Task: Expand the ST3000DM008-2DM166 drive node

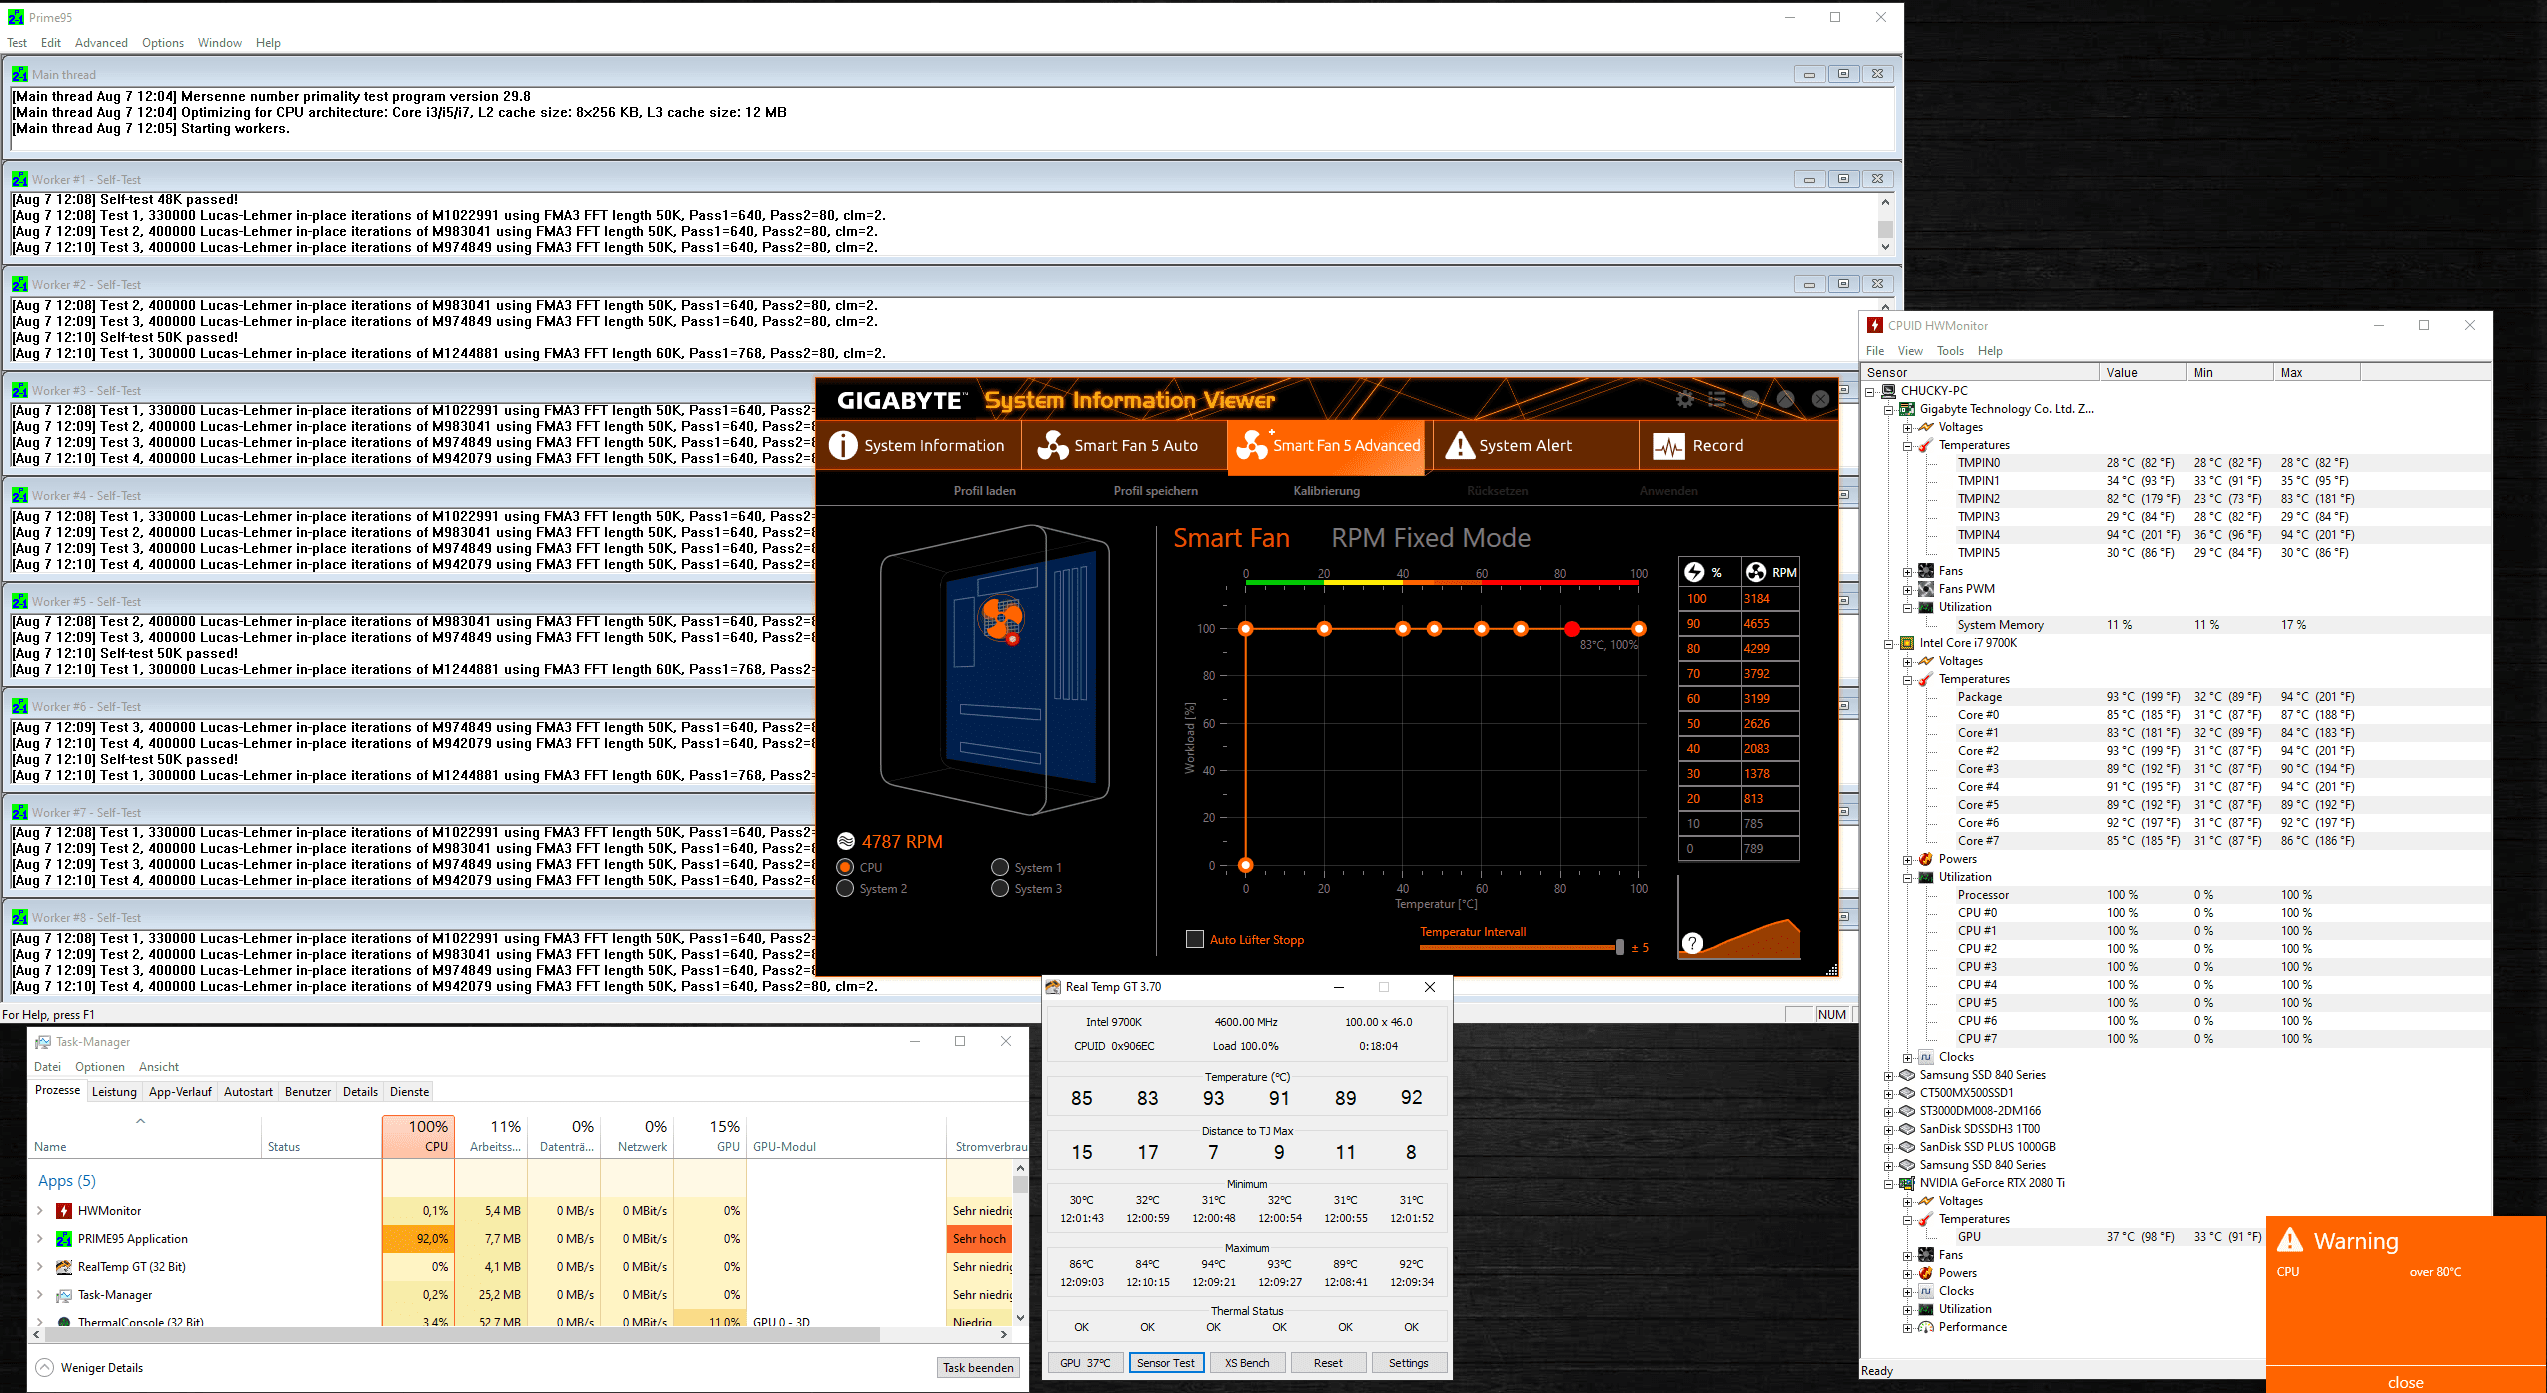Action: tap(1888, 1112)
